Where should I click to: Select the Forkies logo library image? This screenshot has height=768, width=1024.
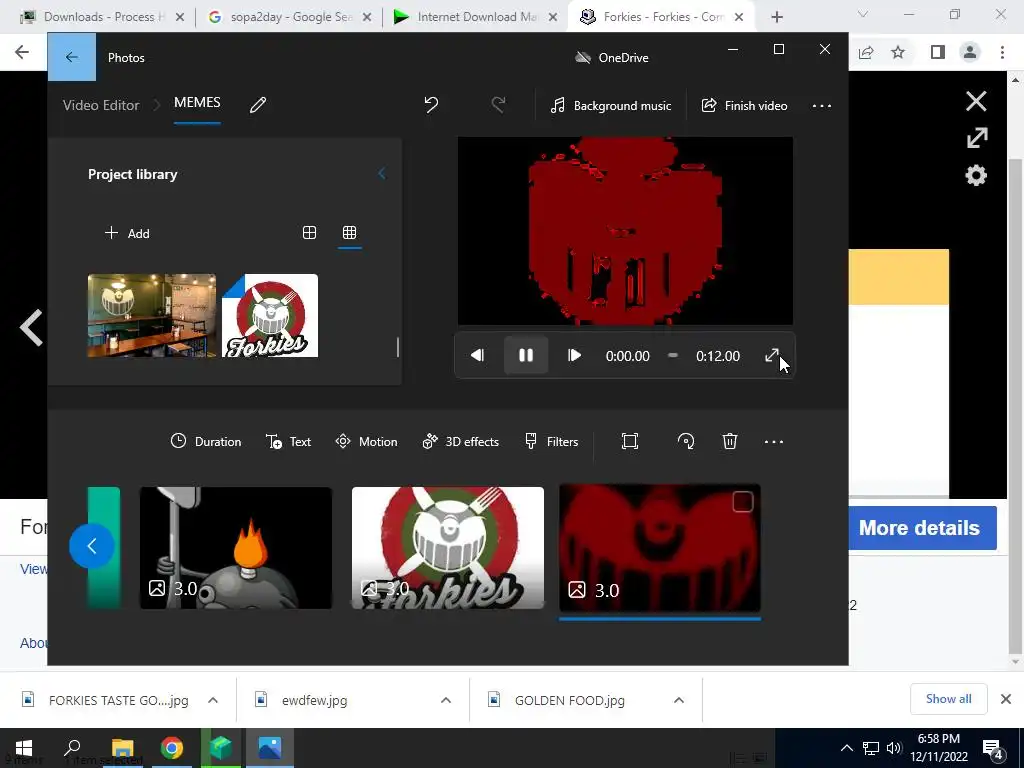tap(270, 315)
